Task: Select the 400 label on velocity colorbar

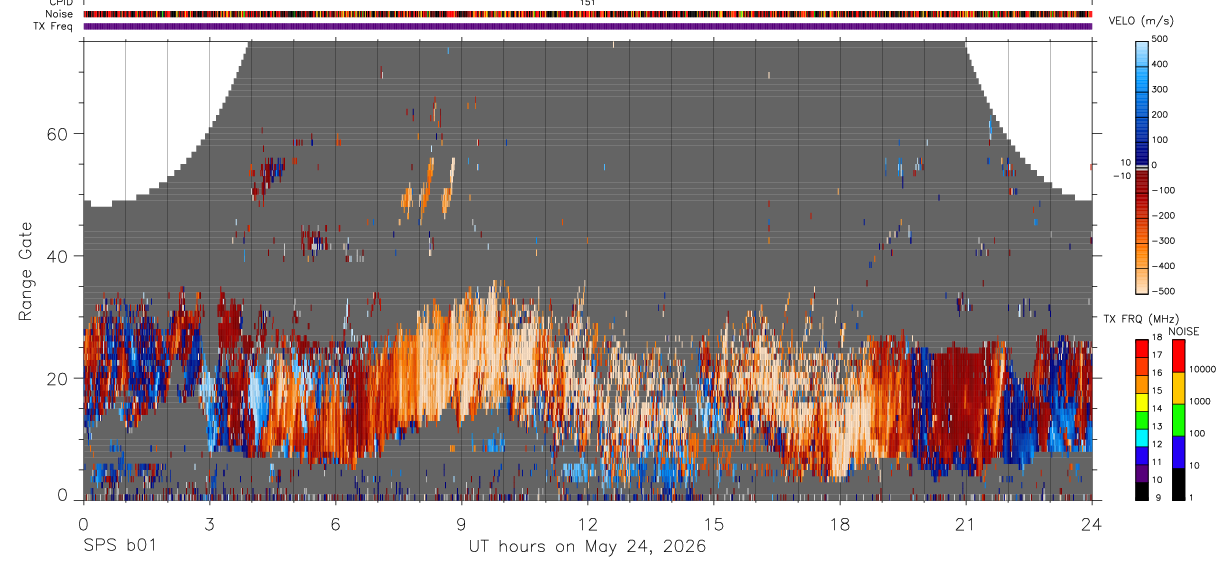Action: pyautogui.click(x=1162, y=64)
